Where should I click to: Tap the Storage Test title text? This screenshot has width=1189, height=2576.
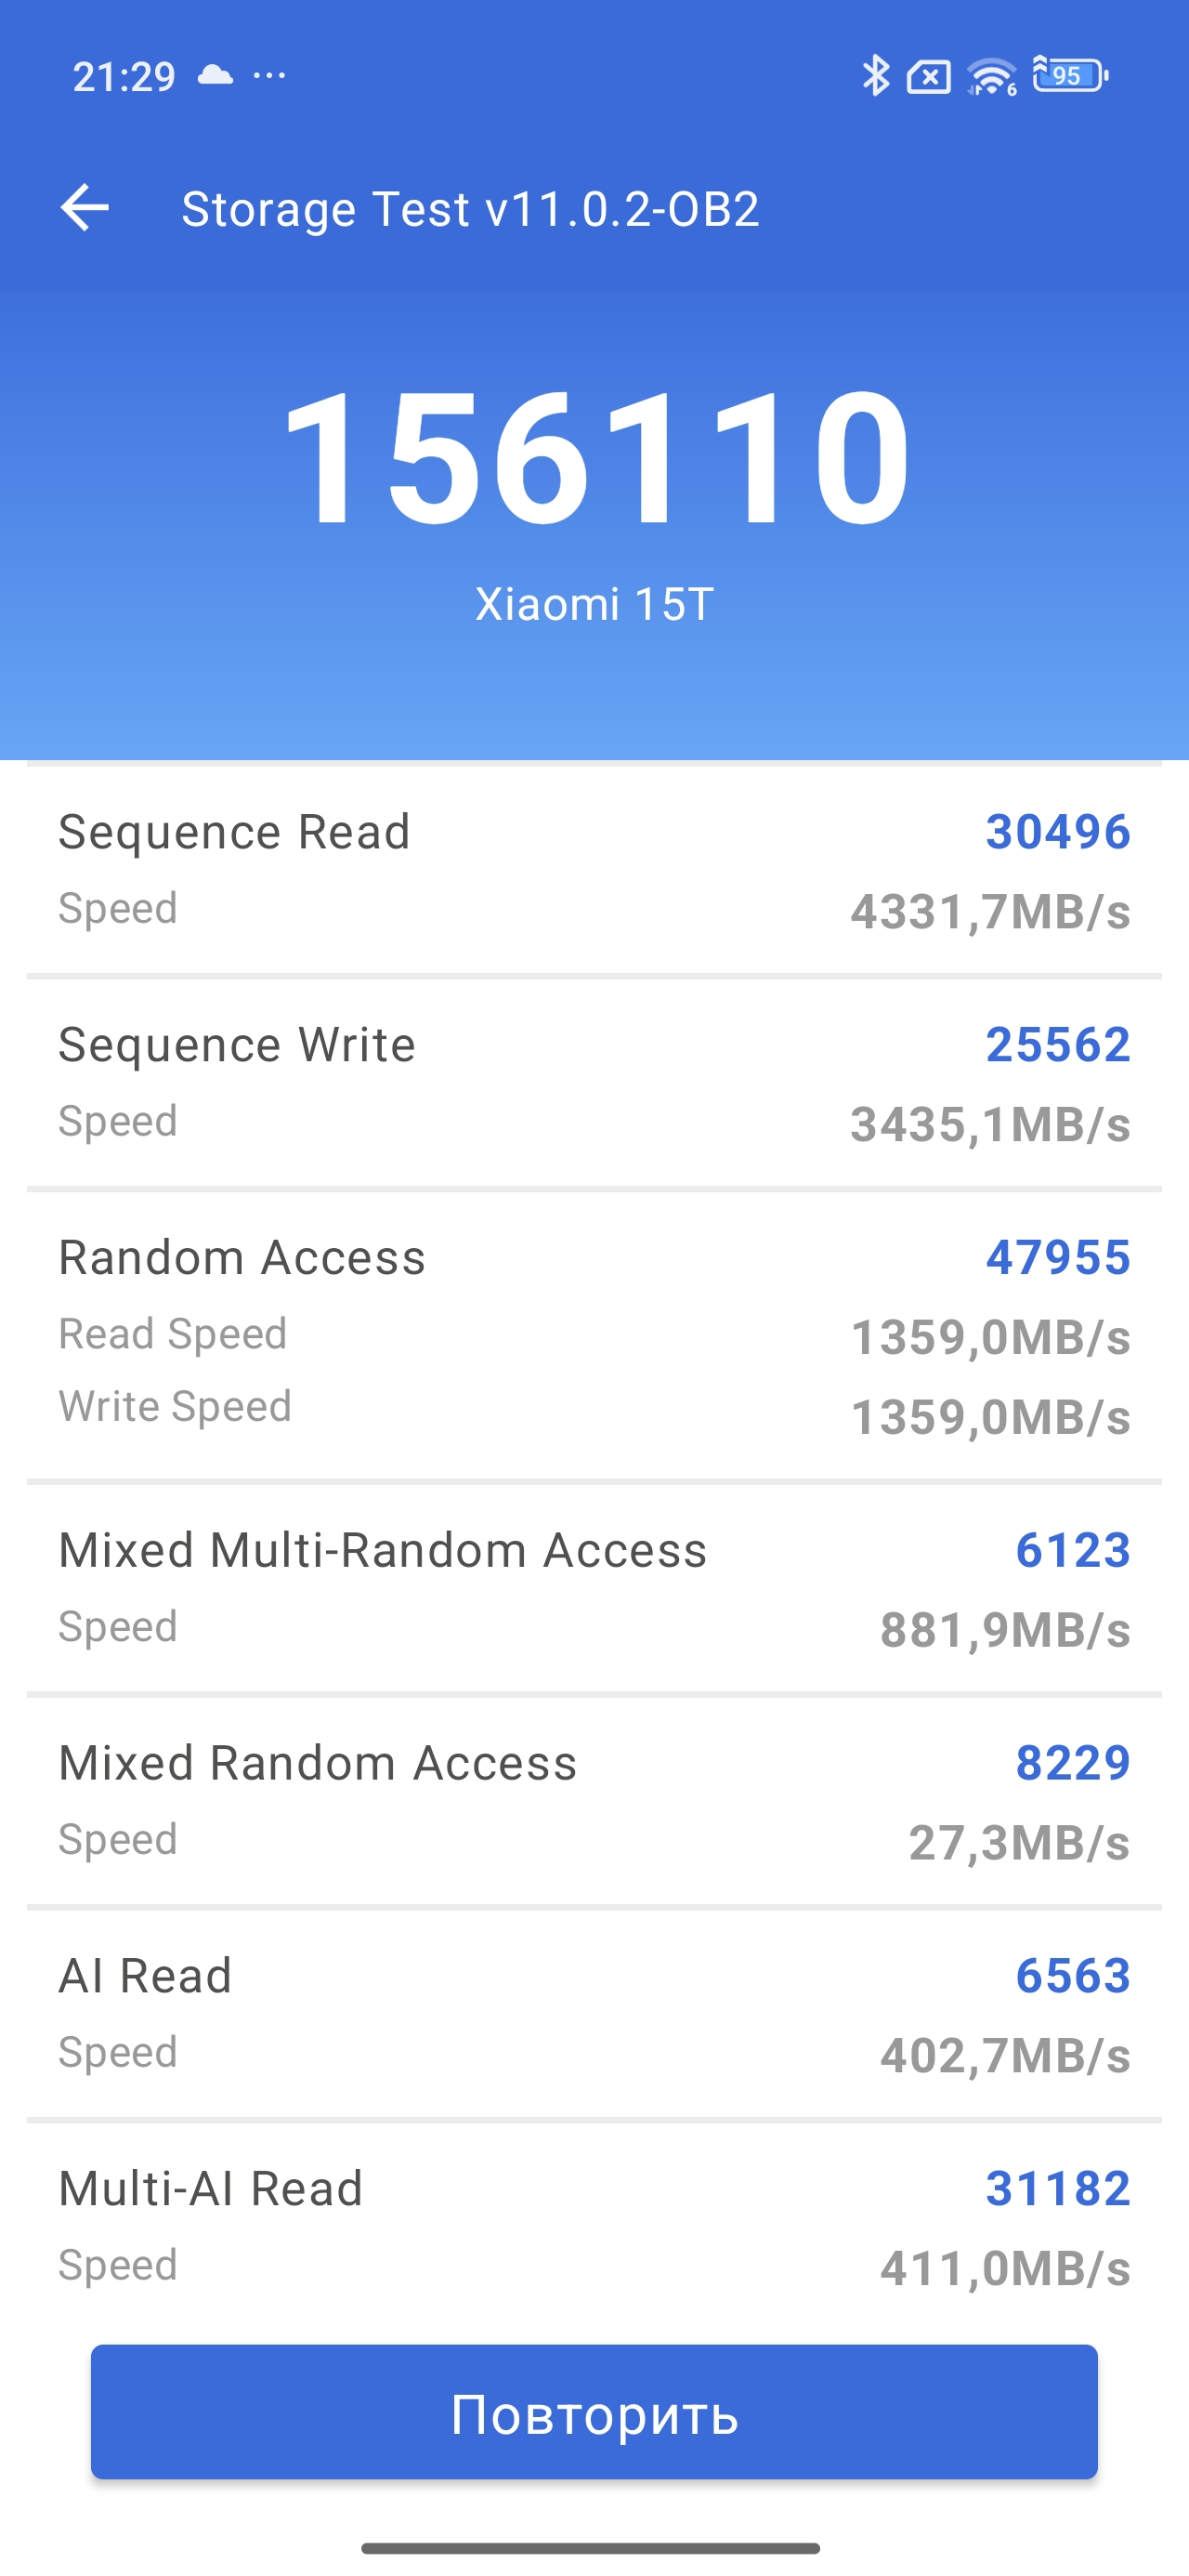tap(470, 209)
